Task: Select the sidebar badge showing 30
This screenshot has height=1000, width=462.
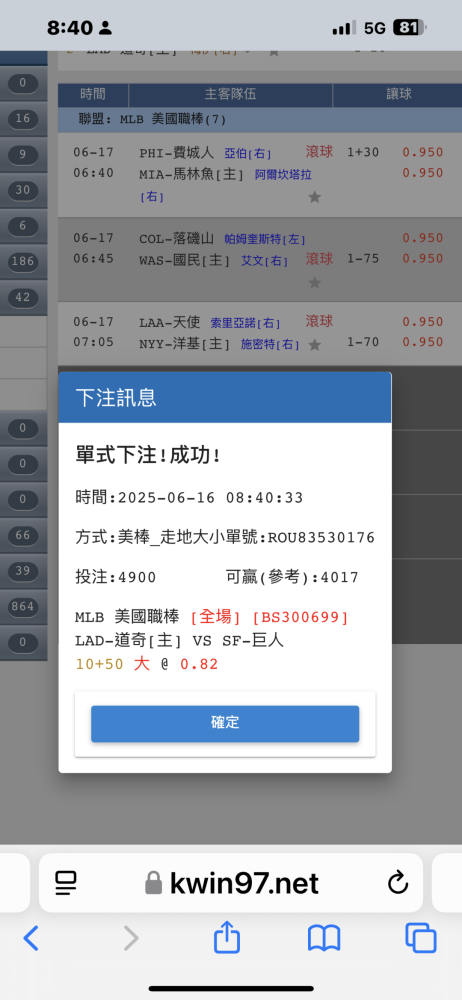Action: click(x=23, y=189)
